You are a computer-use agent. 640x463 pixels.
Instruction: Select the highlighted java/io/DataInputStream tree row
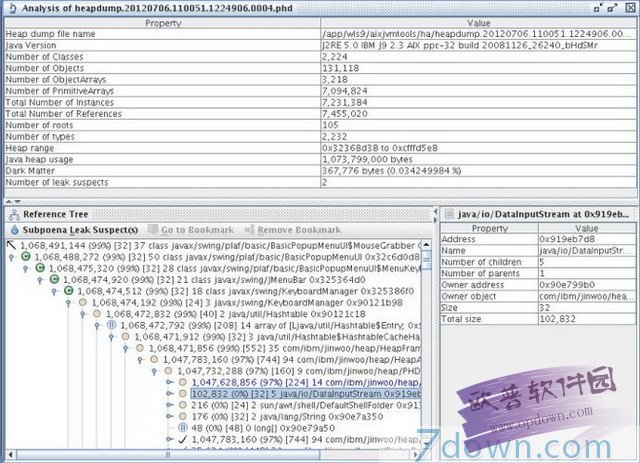coord(305,394)
